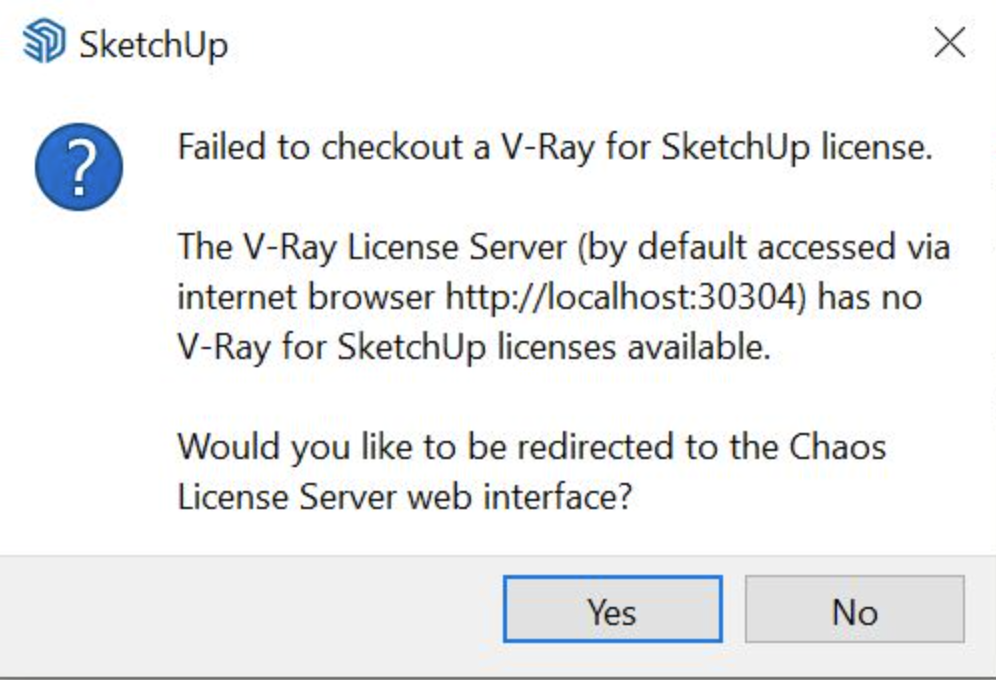Screen dimensions: 996x680
Task: Confirm redirect by choosing Yes
Action: click(612, 610)
